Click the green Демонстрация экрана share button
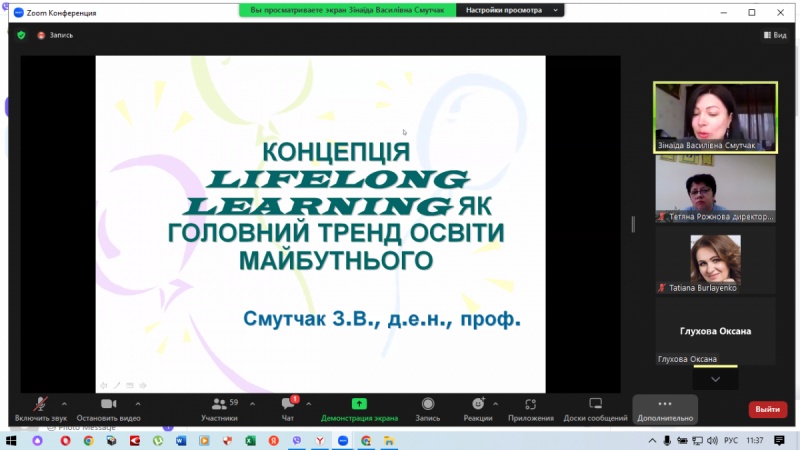 click(359, 409)
